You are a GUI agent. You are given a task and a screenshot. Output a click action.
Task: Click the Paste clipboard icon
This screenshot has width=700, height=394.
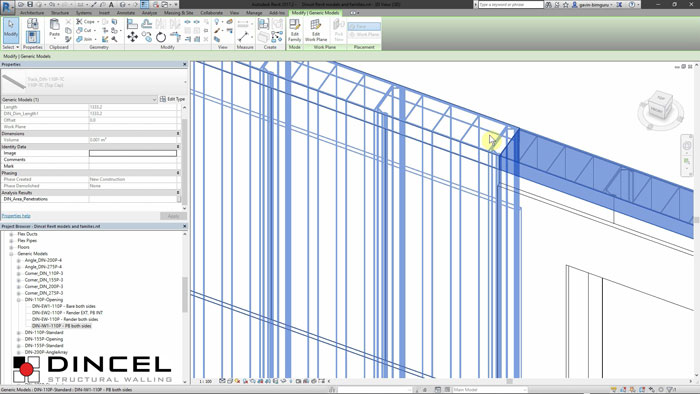tap(54, 28)
